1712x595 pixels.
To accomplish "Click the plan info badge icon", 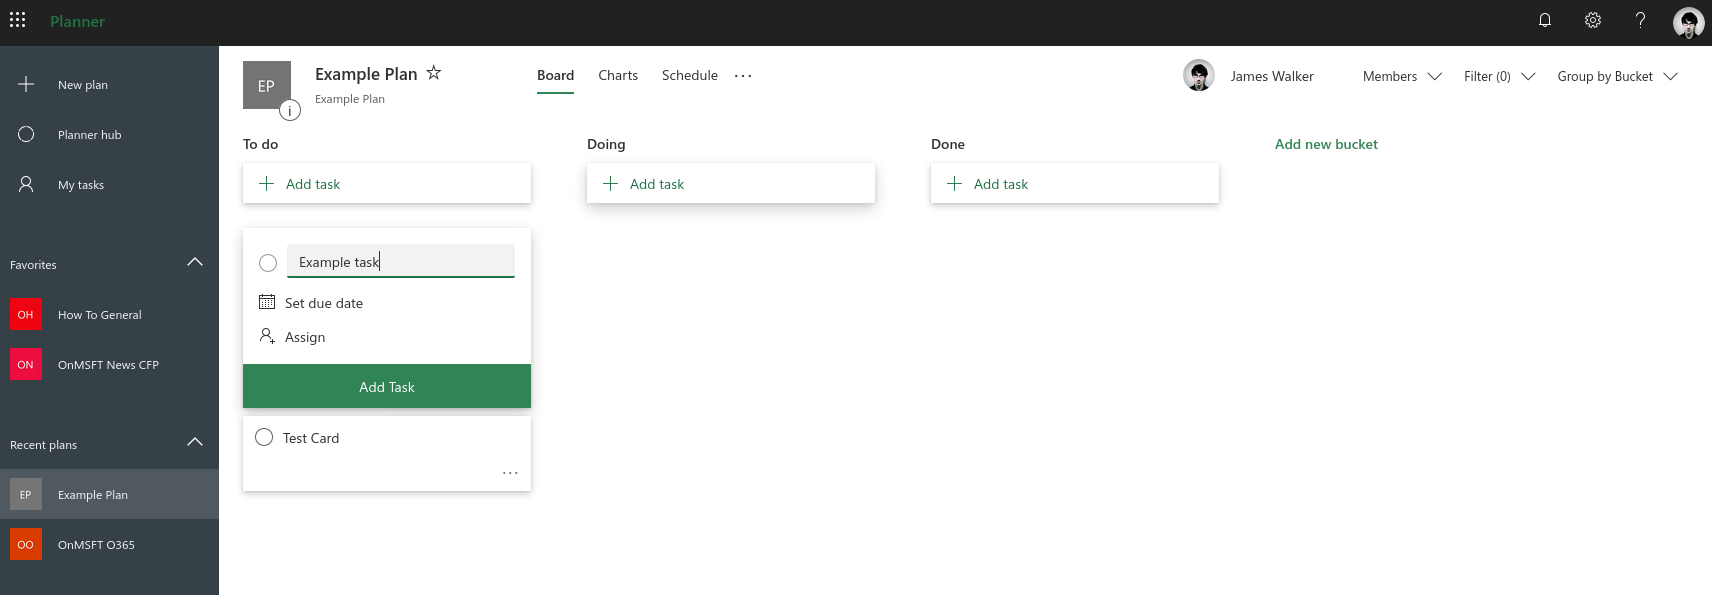I will [x=290, y=110].
